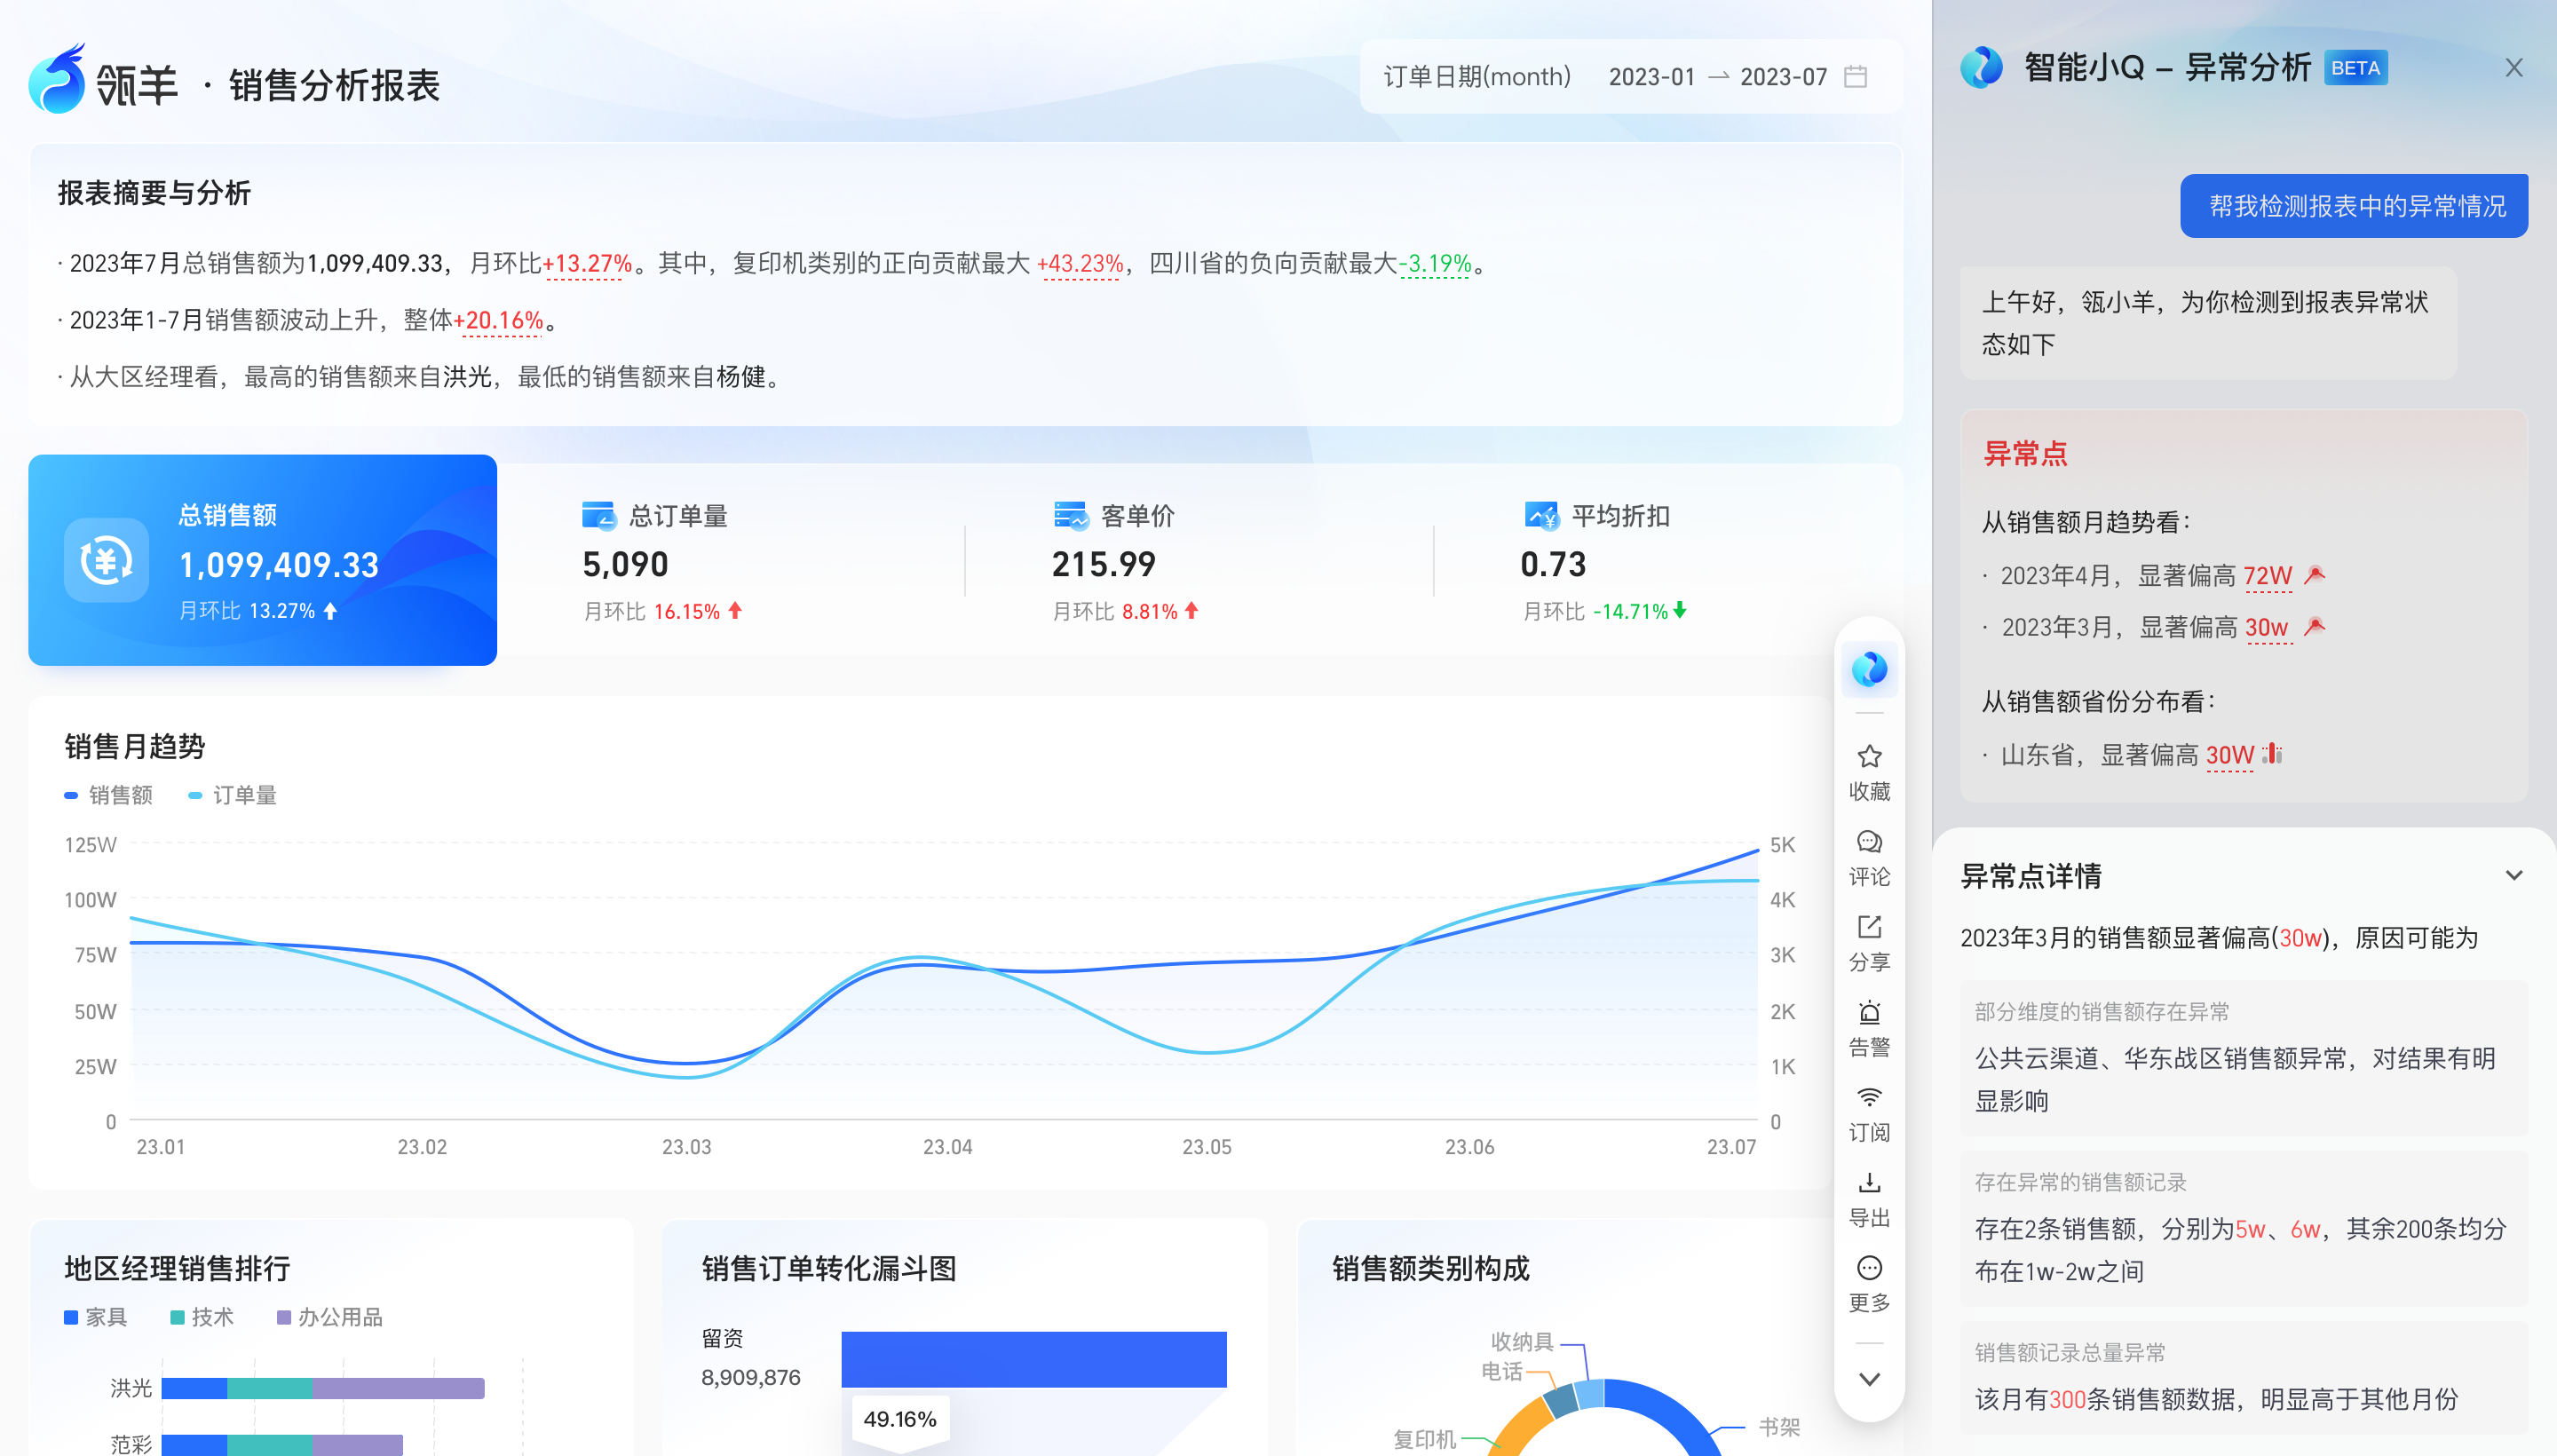The height and width of the screenshot is (1456, 2557).
Task: Click the 瓴羊 logo icon
Action: pyautogui.click(x=58, y=78)
